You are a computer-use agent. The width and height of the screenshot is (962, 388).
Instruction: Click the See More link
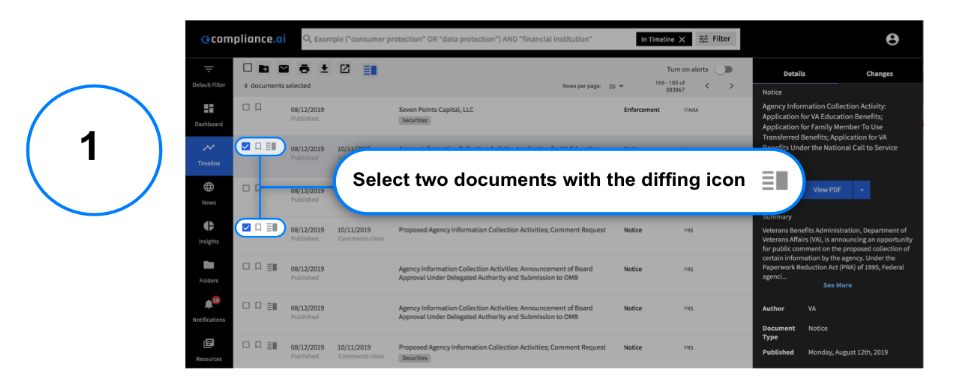pos(837,285)
